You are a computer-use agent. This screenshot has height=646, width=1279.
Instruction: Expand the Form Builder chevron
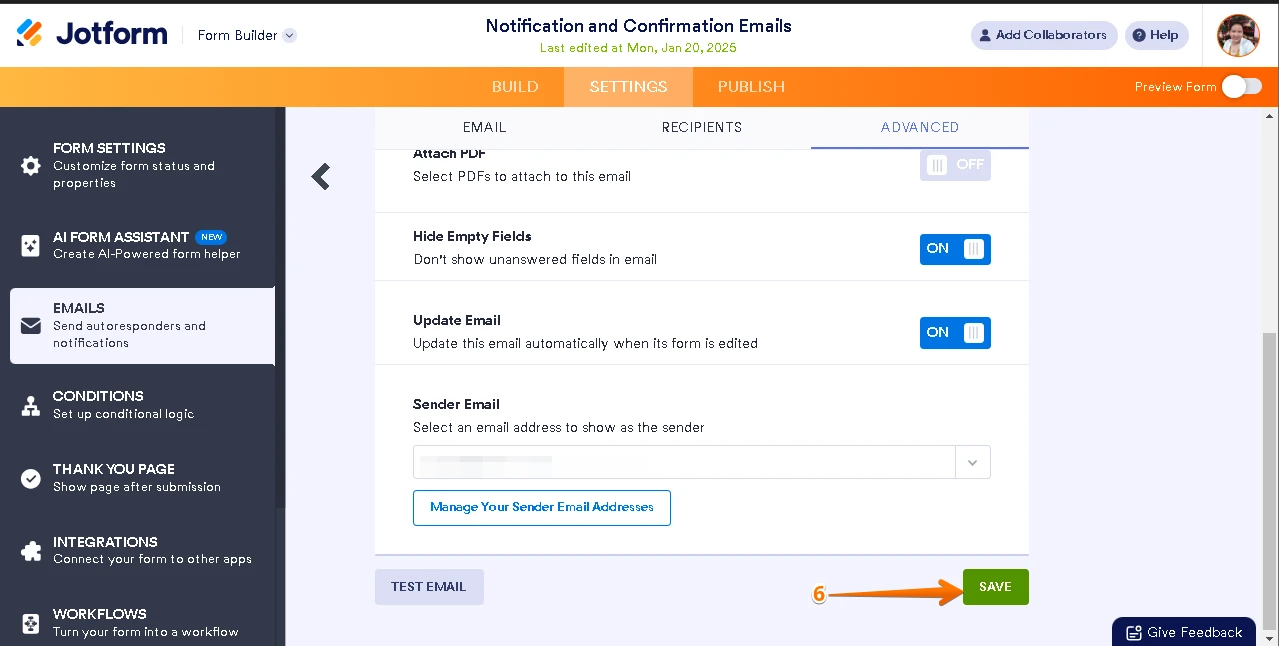[289, 35]
